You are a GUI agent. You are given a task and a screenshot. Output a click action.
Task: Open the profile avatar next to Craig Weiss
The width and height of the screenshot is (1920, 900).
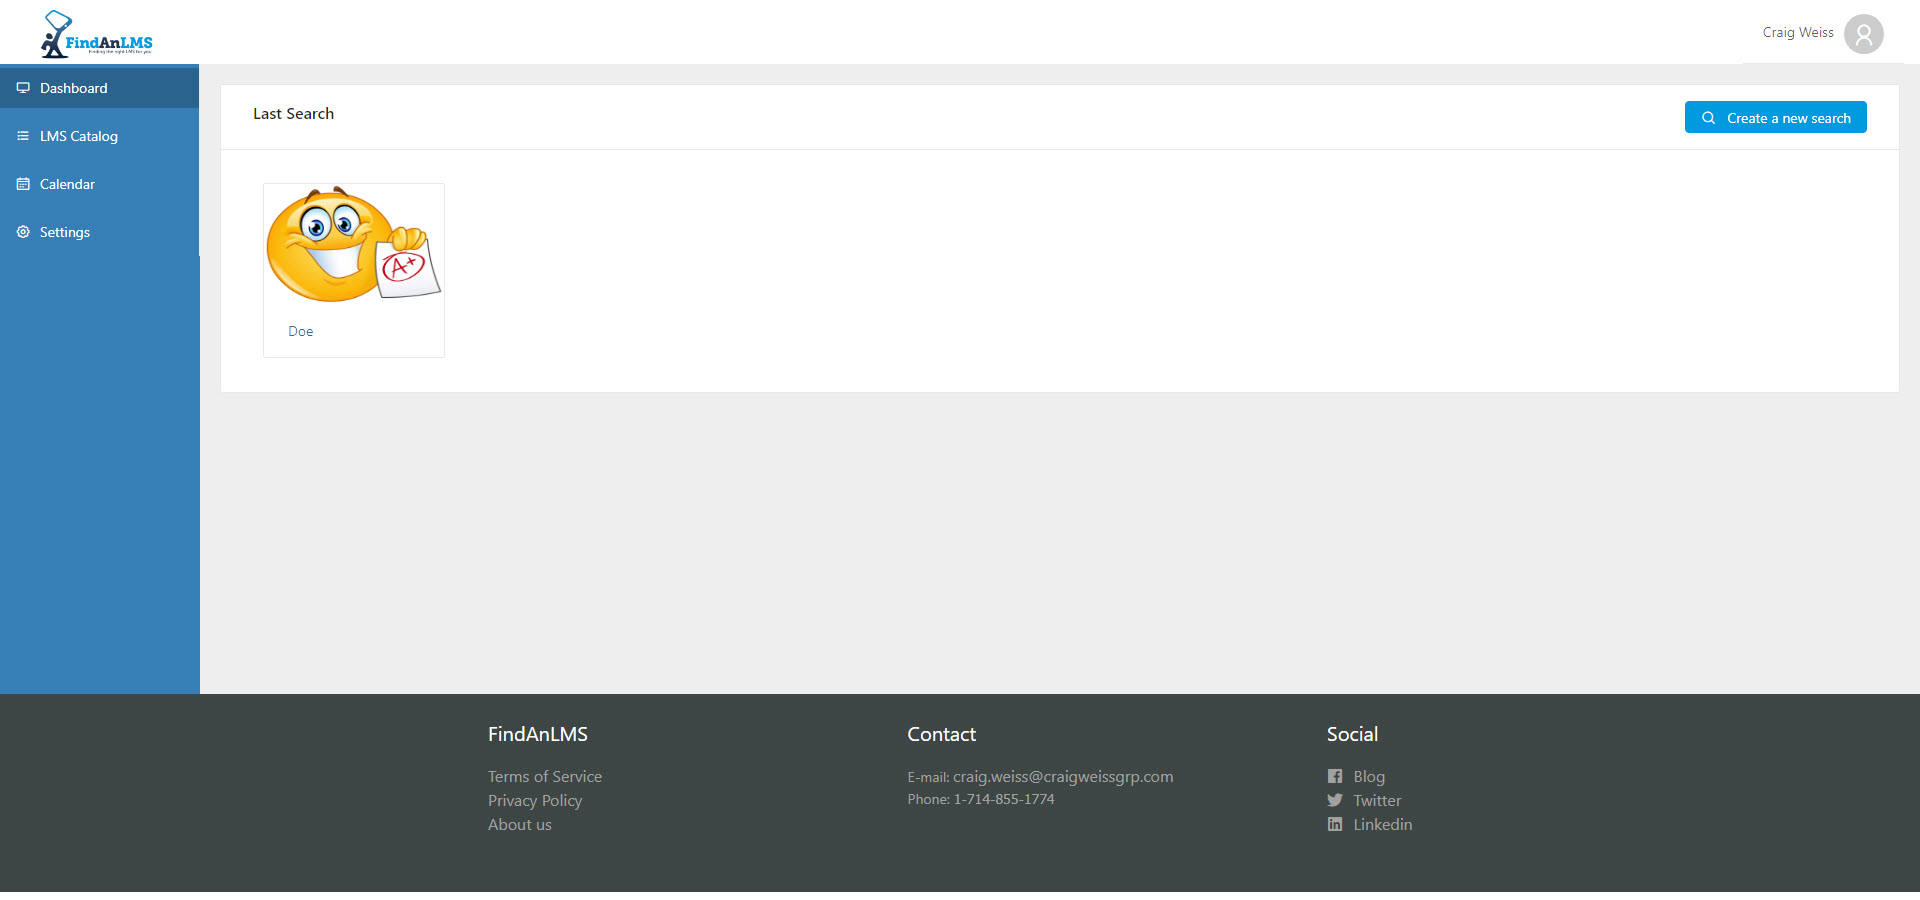pos(1862,33)
